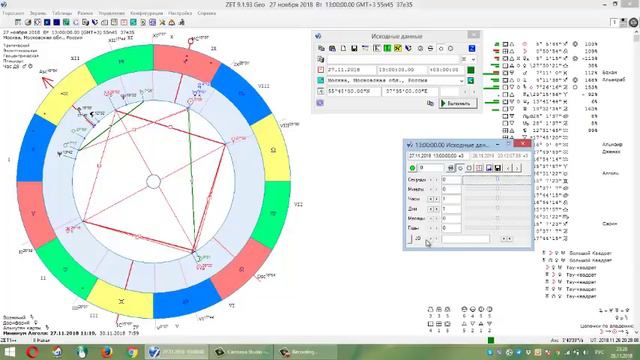
Task: Click the Save diskette icon in Исходные данные
Action: [x=354, y=48]
